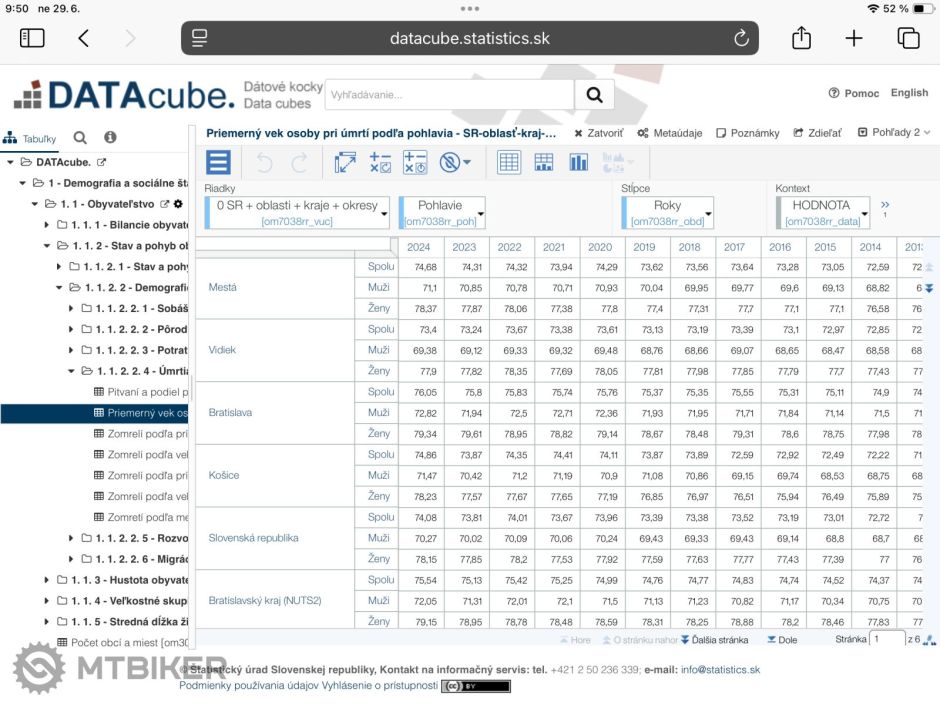Reload the page using the address bar icon
Viewport: 940px width, 705px height.
[741, 38]
